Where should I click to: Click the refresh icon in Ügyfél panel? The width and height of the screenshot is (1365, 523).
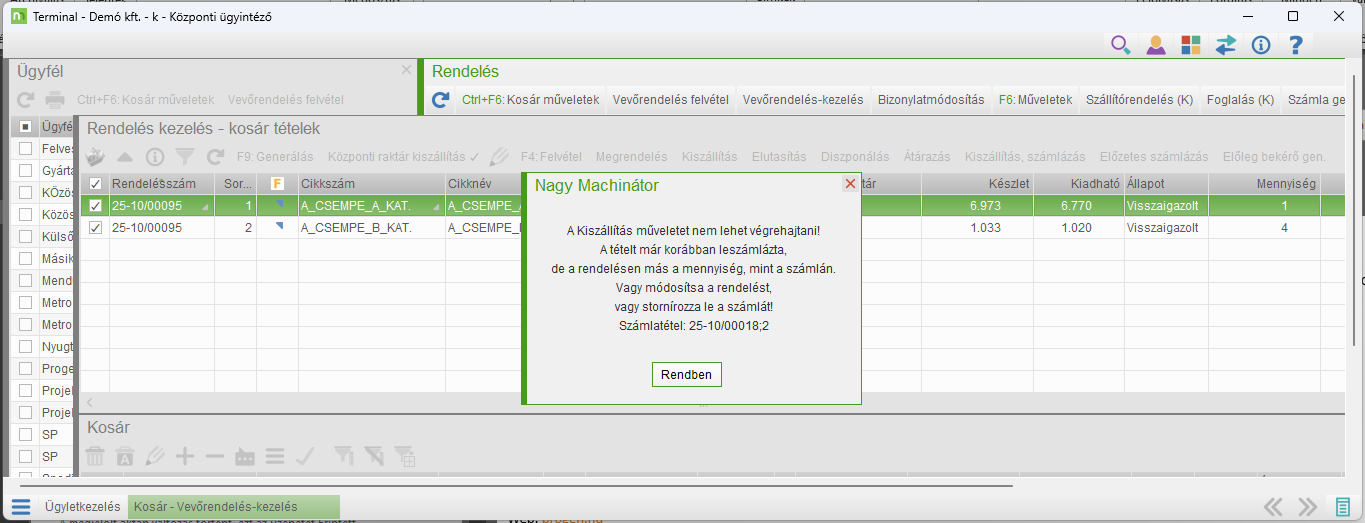[x=26, y=100]
